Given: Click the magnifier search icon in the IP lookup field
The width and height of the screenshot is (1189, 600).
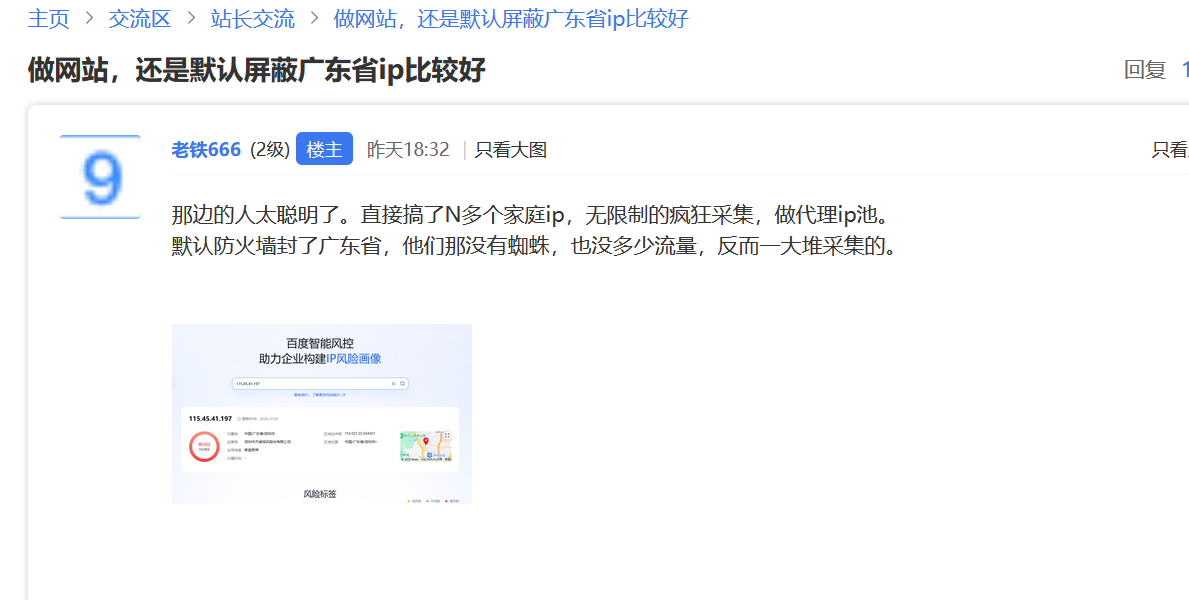Looking at the screenshot, I should 402,384.
